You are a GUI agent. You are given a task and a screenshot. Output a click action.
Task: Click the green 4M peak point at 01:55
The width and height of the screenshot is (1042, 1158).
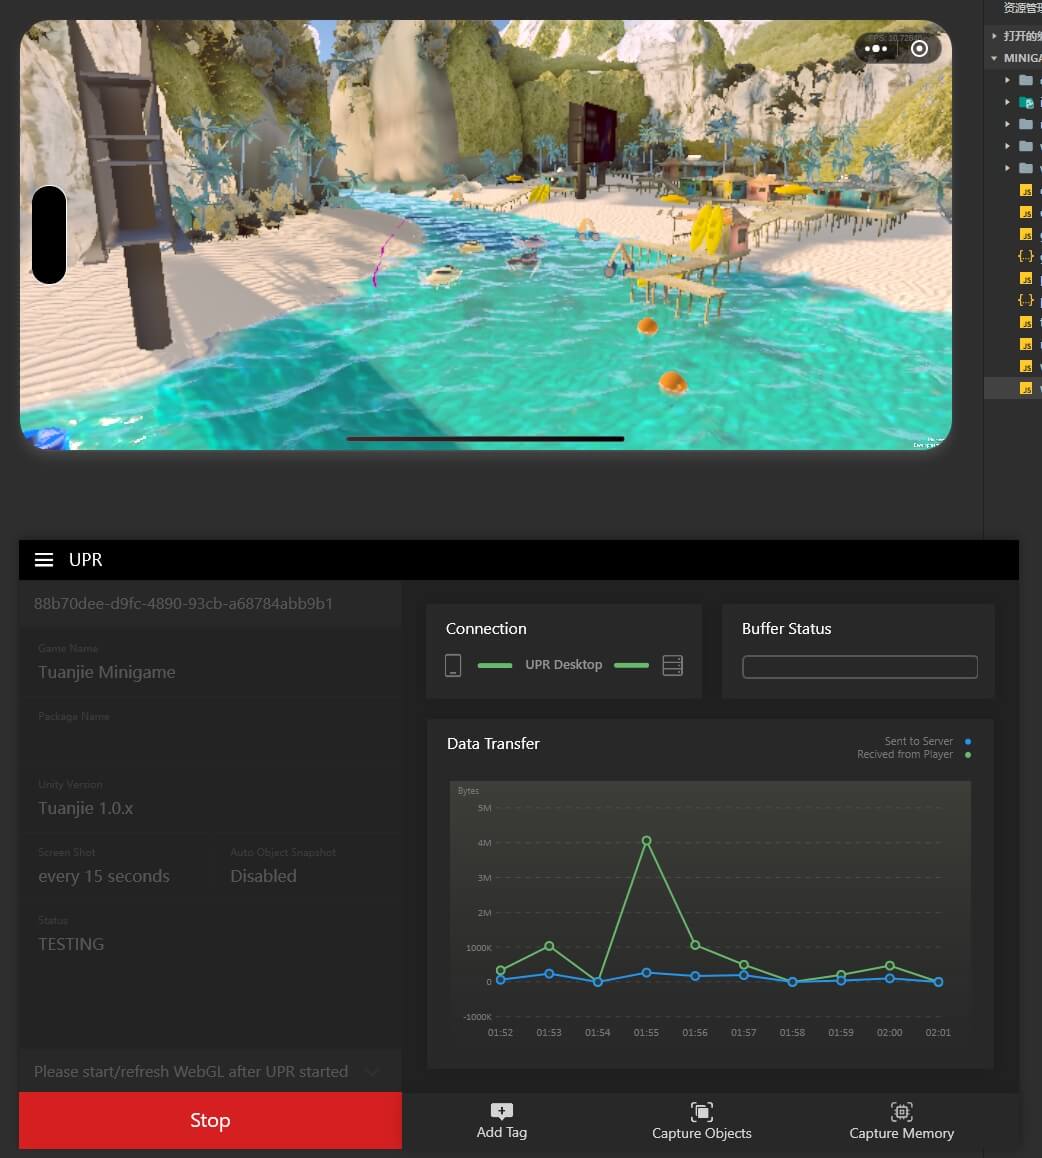(647, 841)
